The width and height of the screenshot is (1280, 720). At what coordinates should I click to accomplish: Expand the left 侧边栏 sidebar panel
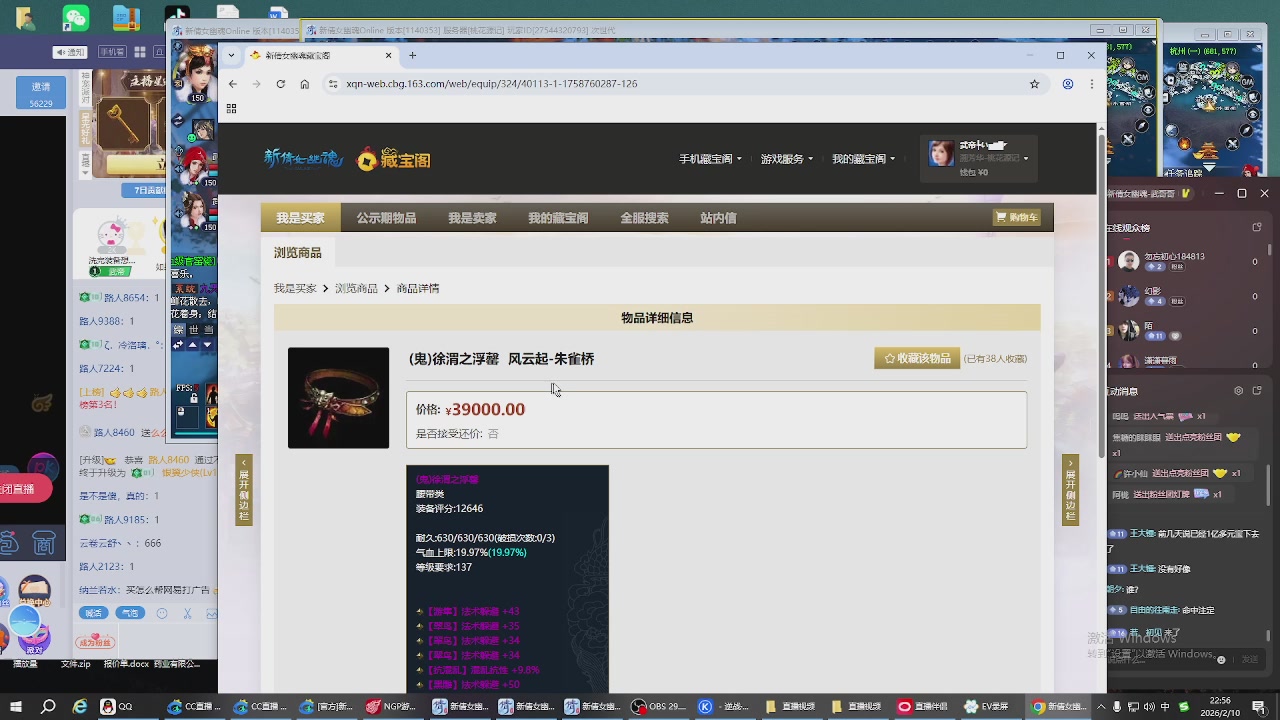(243, 489)
